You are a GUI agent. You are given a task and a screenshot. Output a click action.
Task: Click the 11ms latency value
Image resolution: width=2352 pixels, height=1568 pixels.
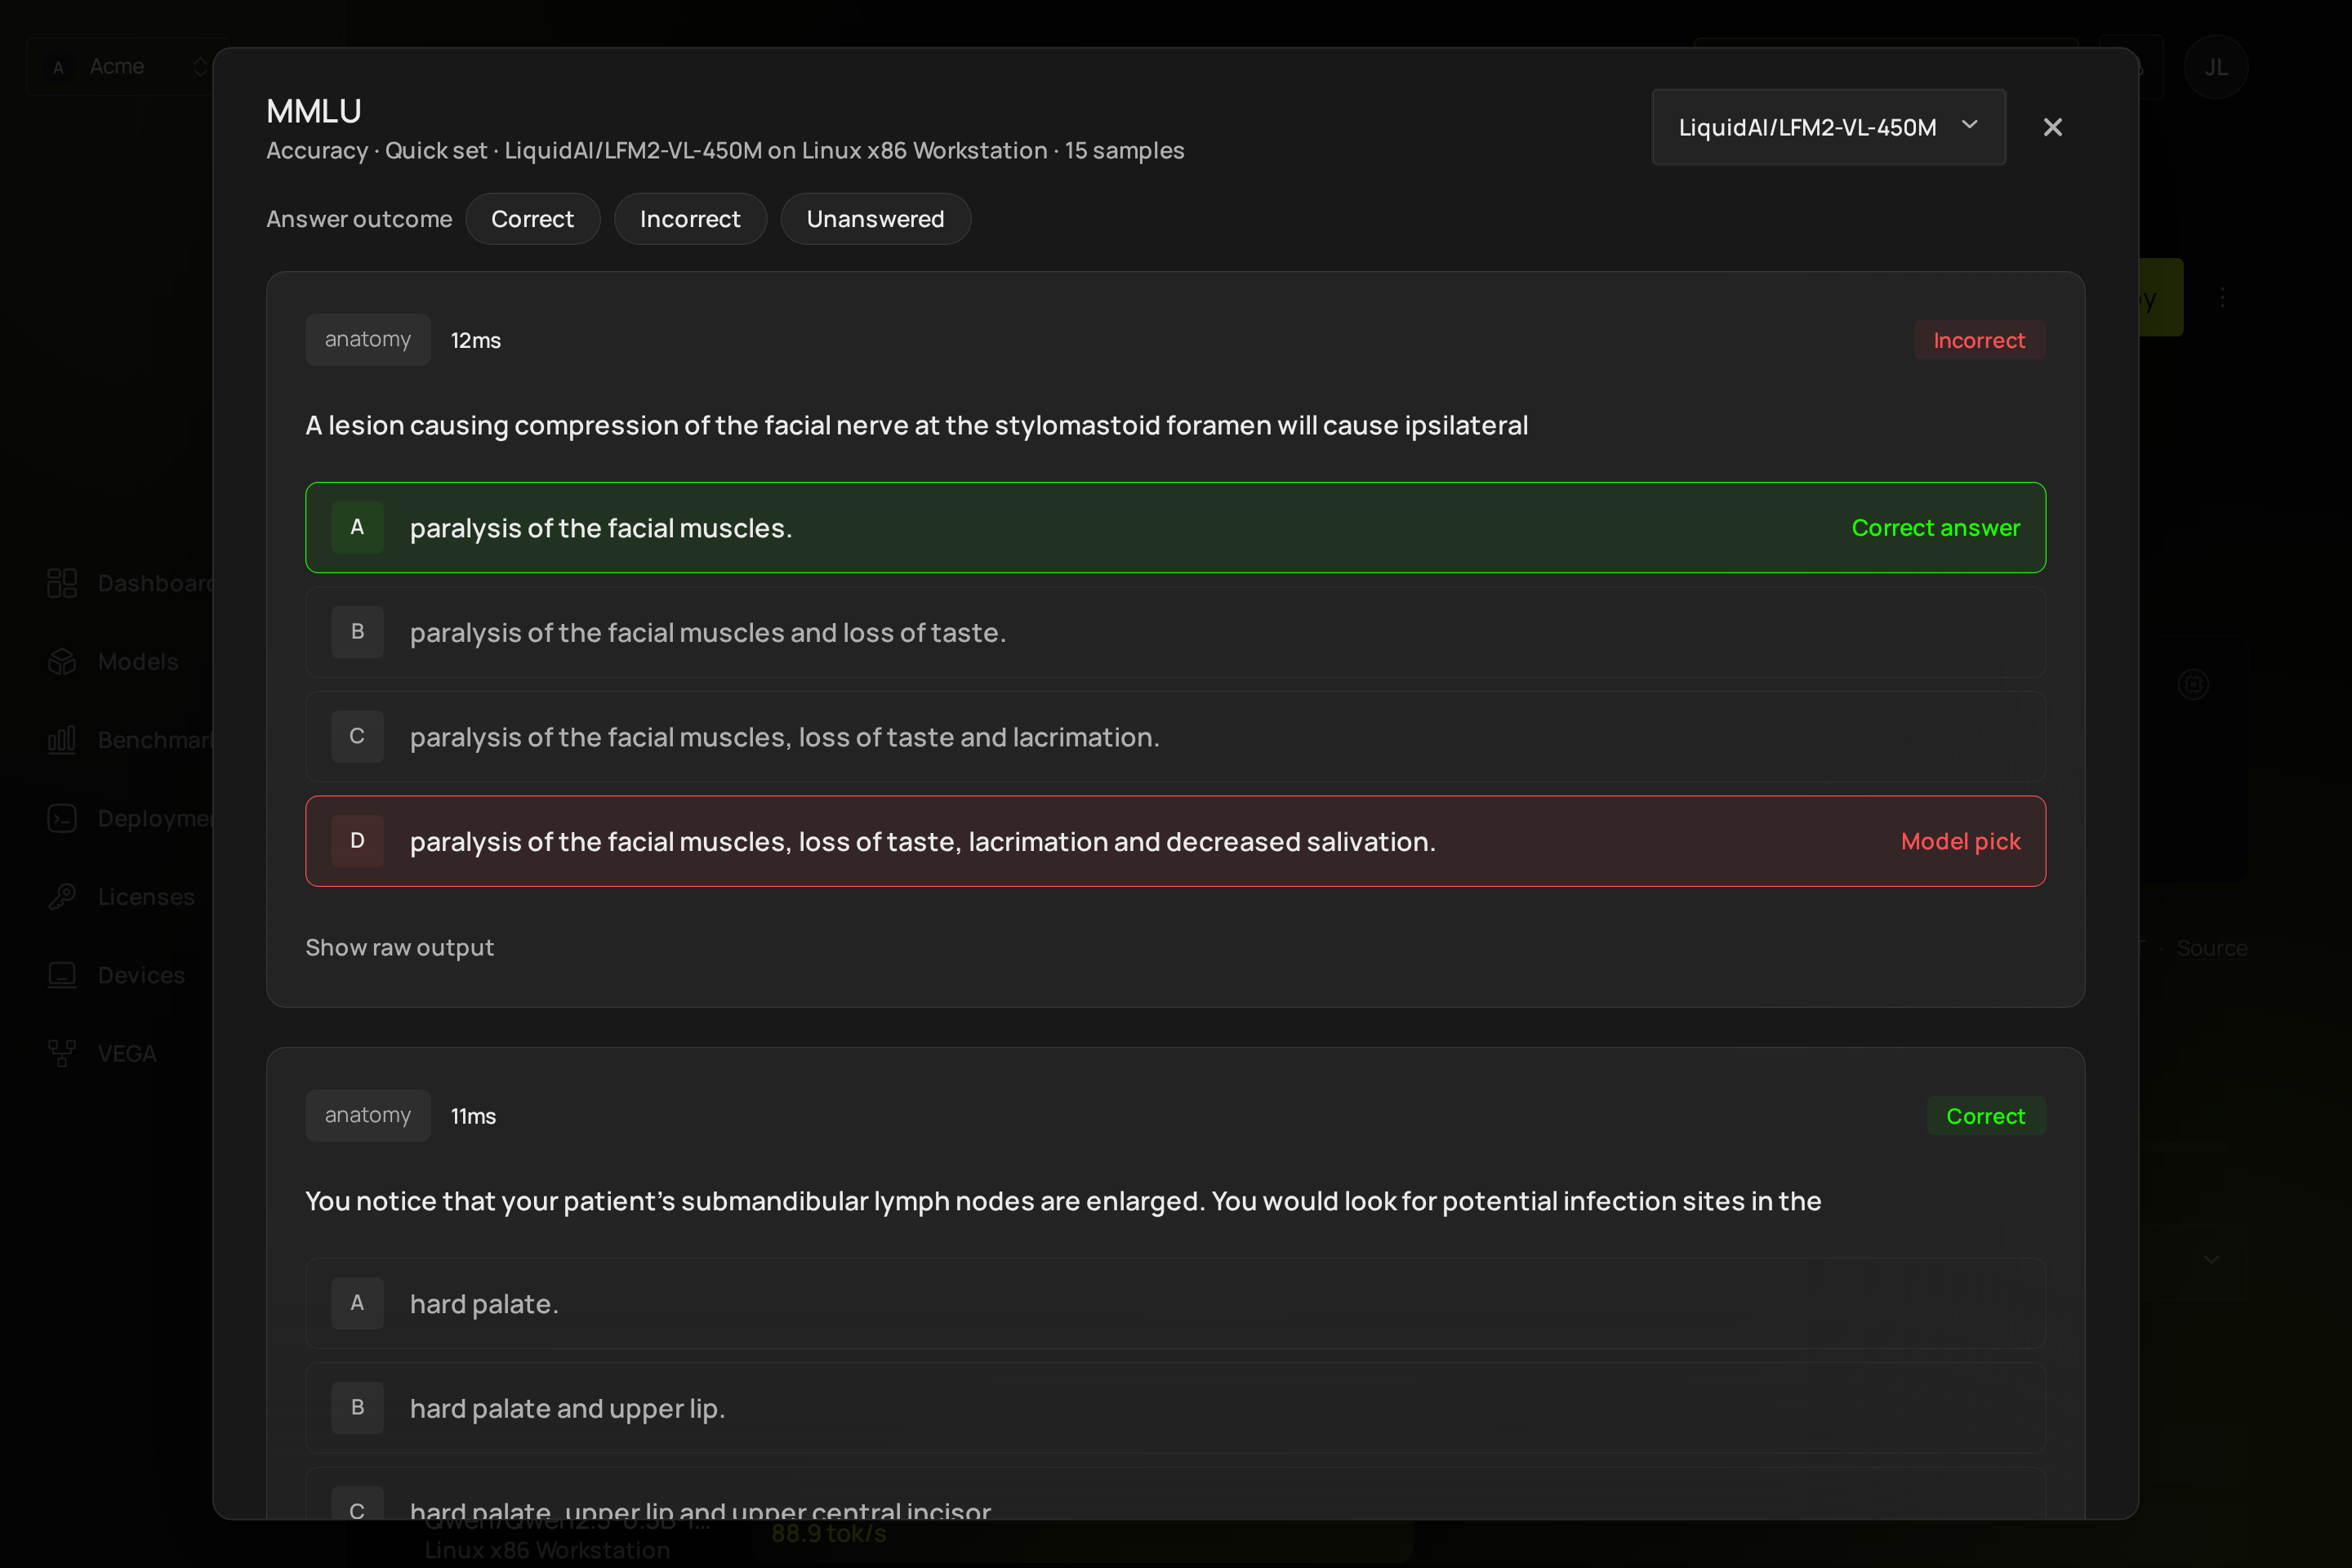pos(473,1116)
